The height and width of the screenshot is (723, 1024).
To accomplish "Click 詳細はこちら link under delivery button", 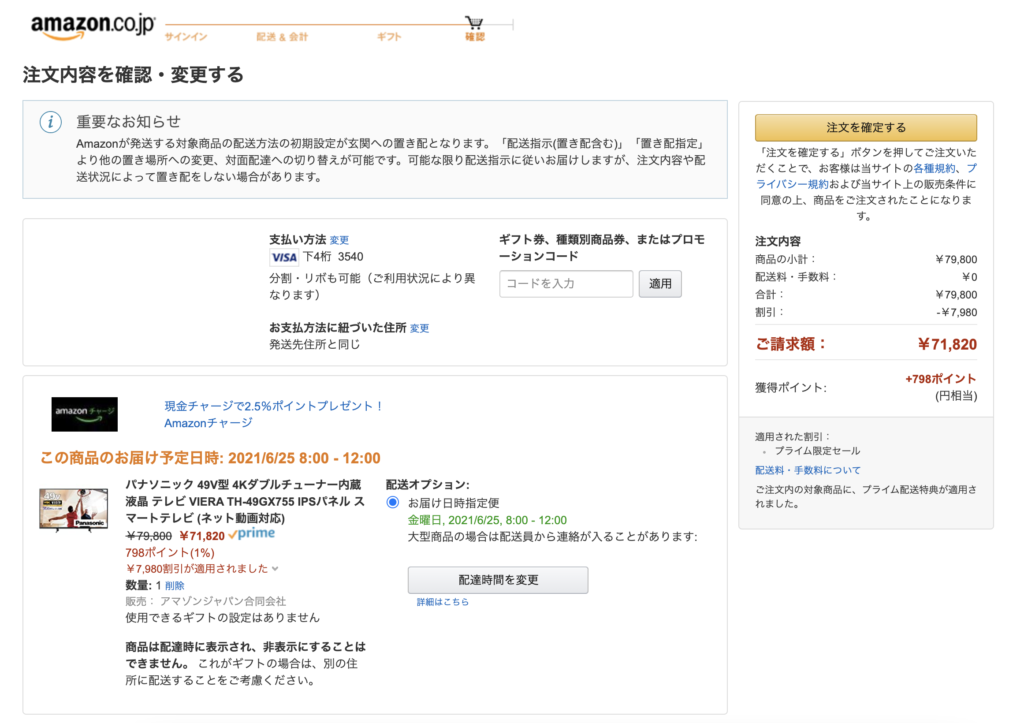I will tap(443, 602).
